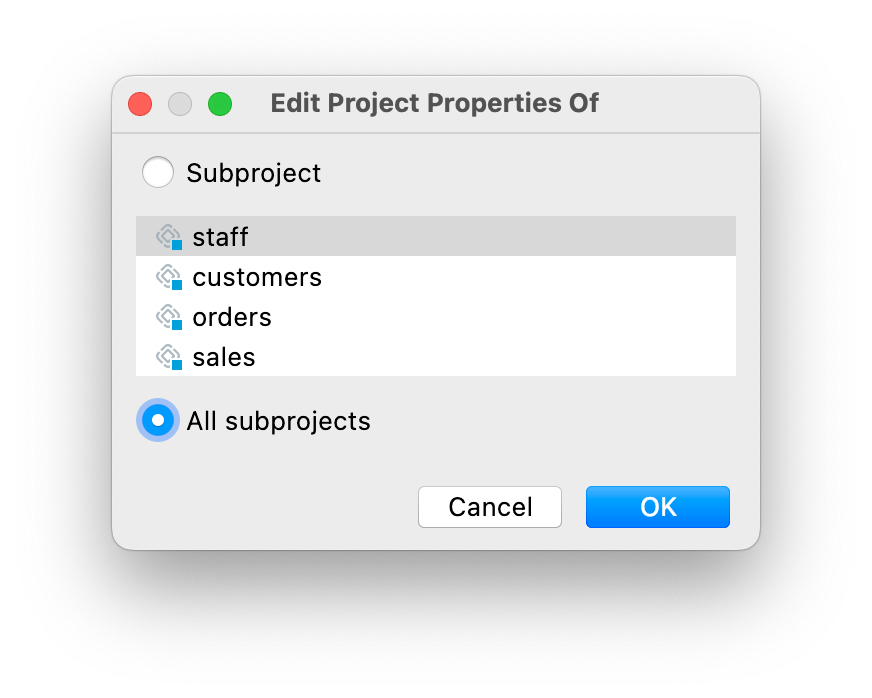Click the All subprojects label
Viewport: 872px width, 698px height.
click(277, 421)
